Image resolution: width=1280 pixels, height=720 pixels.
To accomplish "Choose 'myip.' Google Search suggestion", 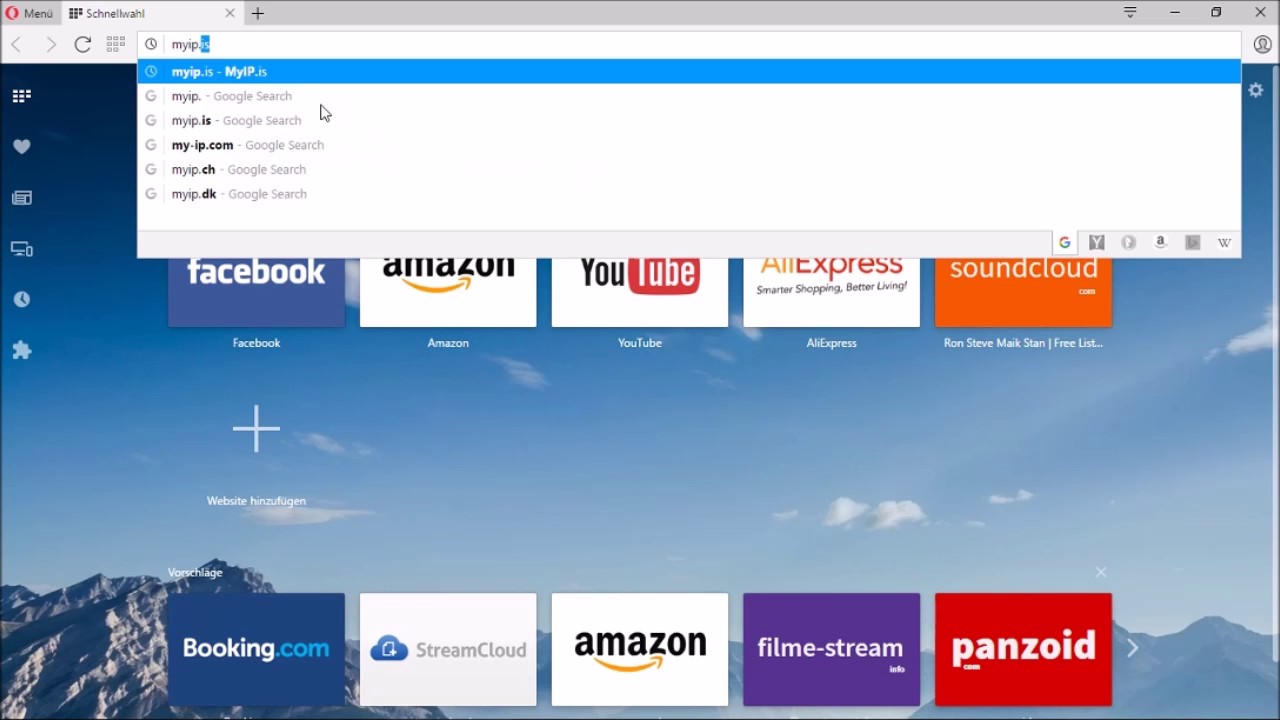I will click(x=689, y=96).
